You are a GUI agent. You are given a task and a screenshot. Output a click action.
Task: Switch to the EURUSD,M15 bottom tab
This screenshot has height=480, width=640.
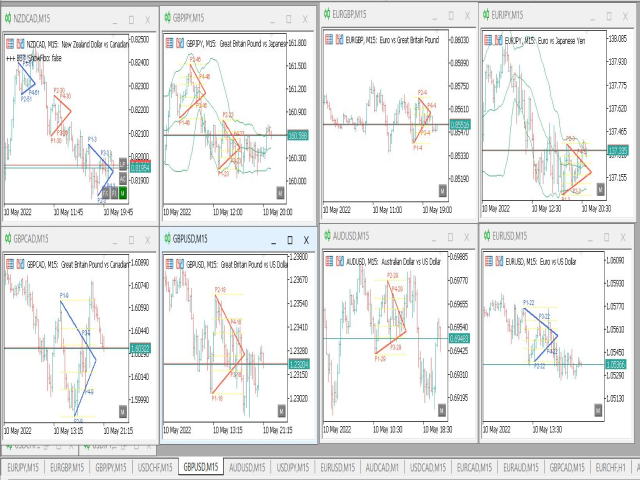click(338, 467)
